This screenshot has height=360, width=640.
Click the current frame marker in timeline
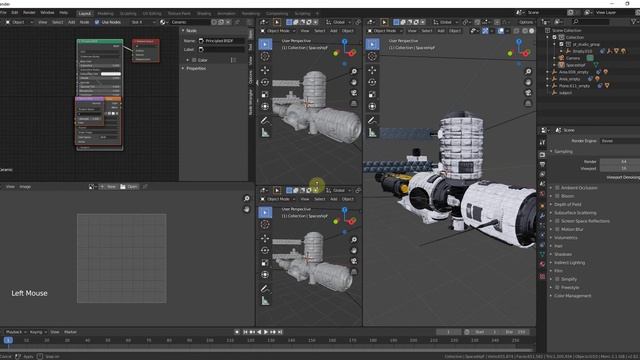[x=8, y=340]
